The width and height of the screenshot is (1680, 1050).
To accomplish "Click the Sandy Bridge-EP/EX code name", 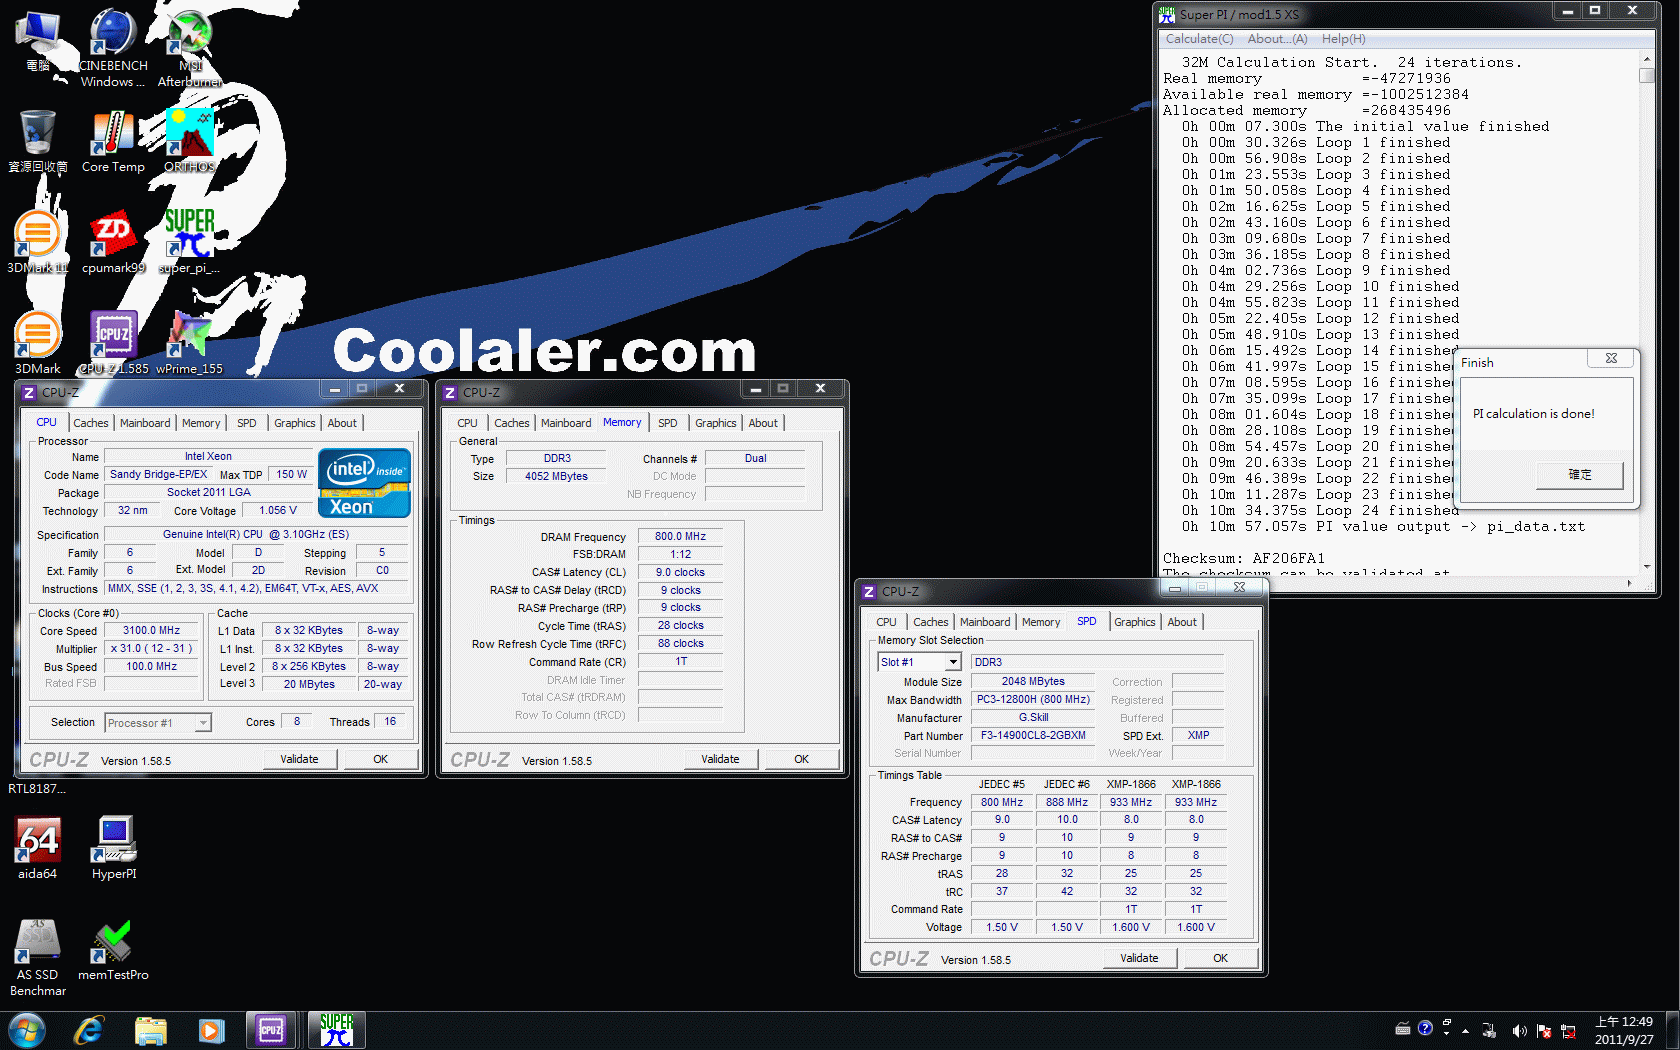I will click(158, 475).
